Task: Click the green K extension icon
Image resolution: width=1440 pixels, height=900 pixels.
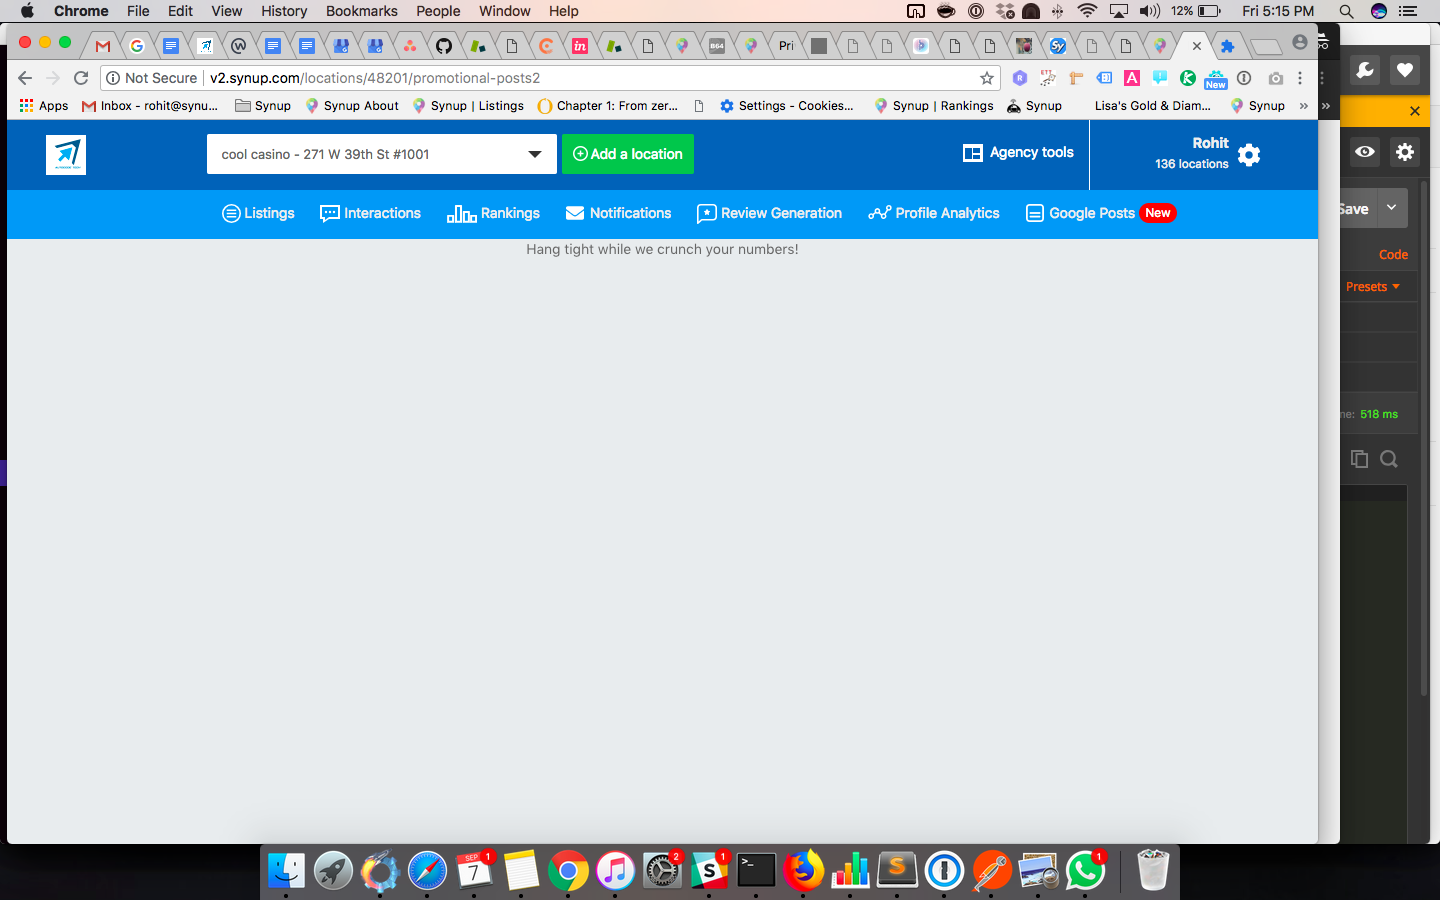Action: coord(1188,78)
